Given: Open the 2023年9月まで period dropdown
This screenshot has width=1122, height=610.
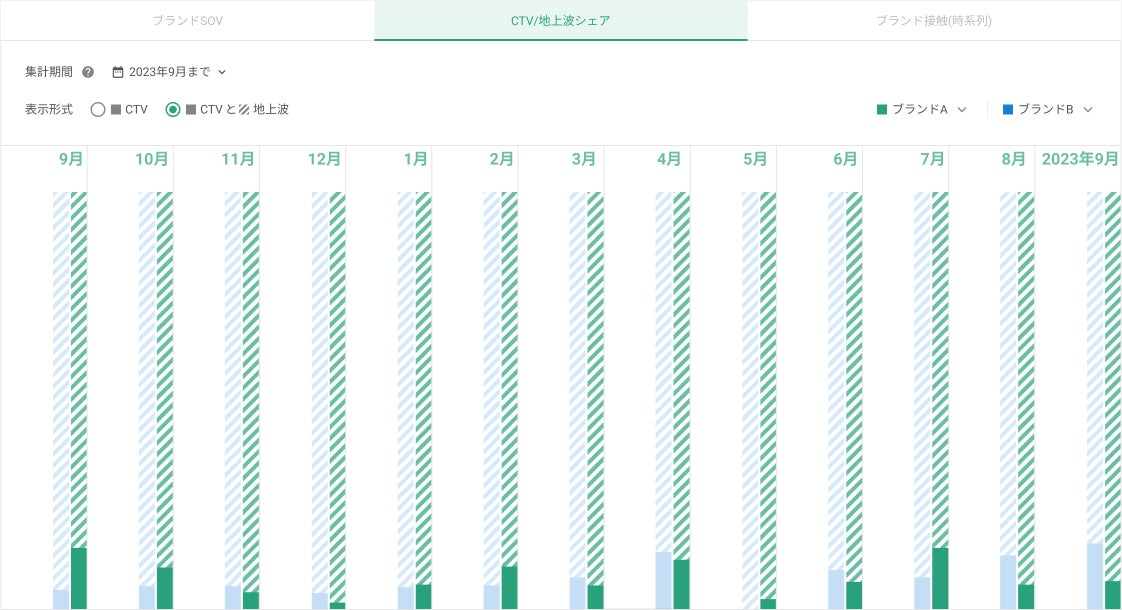Looking at the screenshot, I should pos(170,72).
